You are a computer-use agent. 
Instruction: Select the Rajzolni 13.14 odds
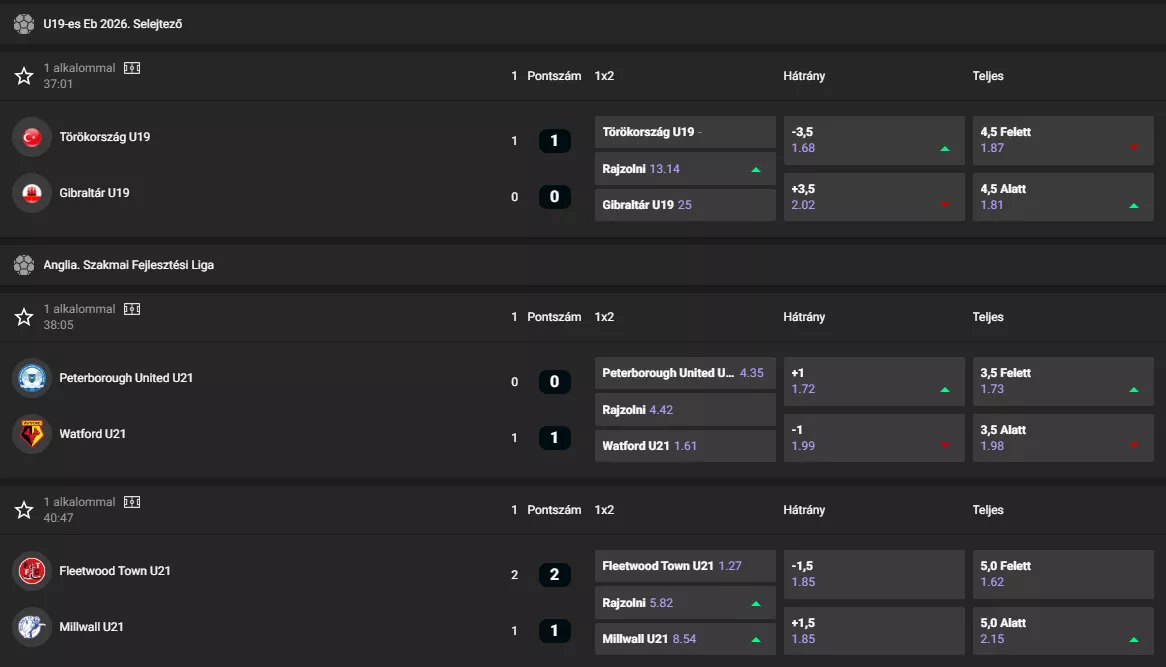(684, 168)
